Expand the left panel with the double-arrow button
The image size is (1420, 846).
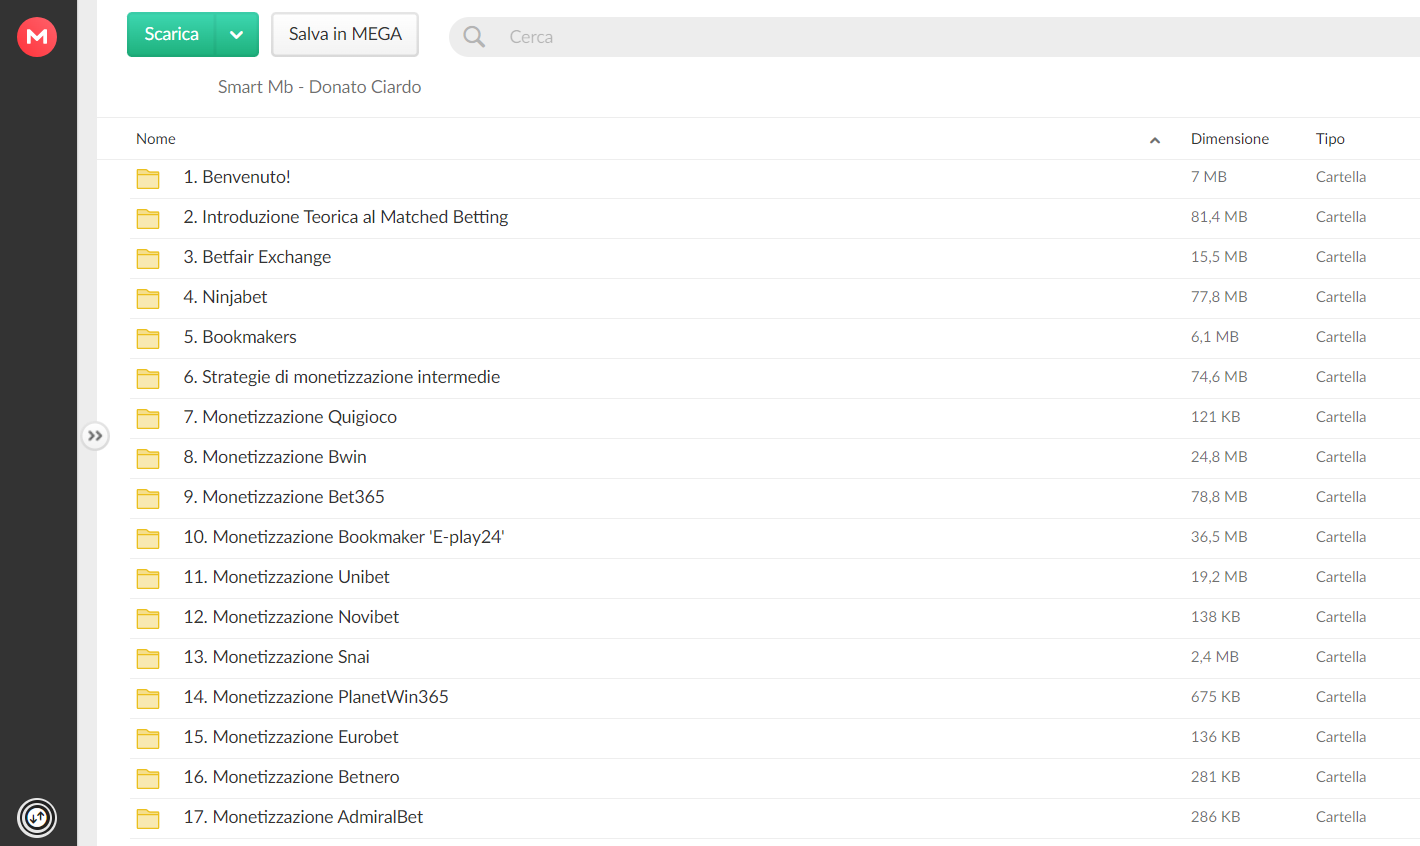pos(95,436)
